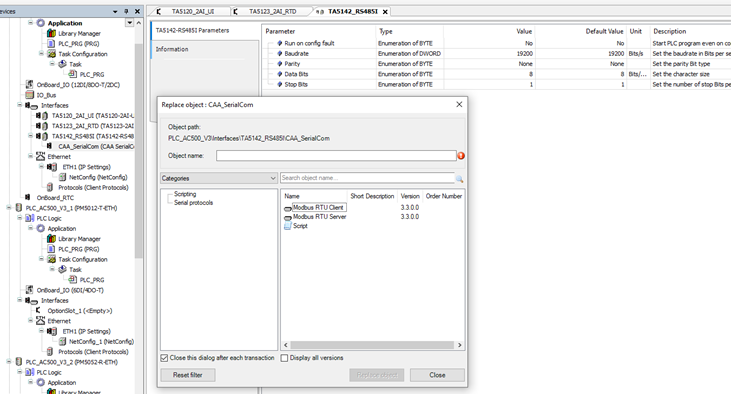Click the Library Manager icon under first Application
The image size is (731, 394).
pos(51,33)
